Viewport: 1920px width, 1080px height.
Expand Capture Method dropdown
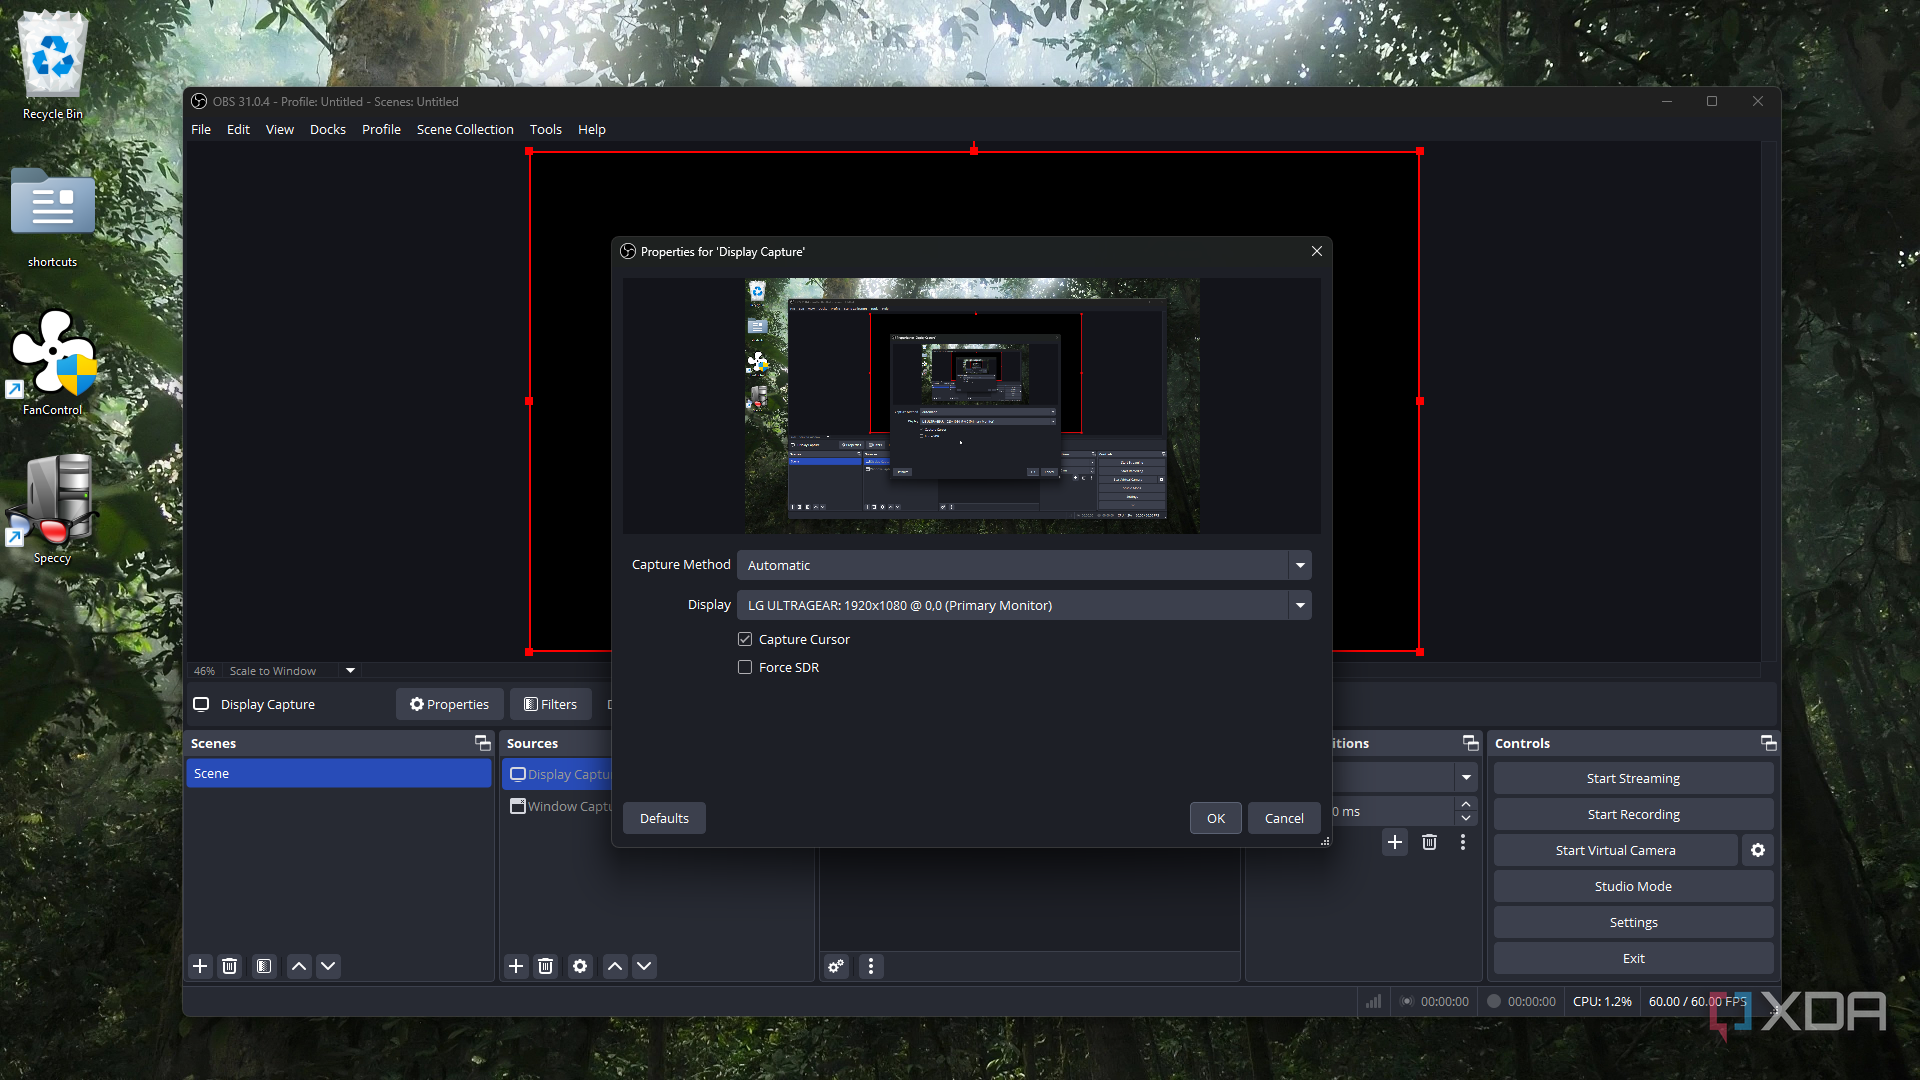[1300, 565]
